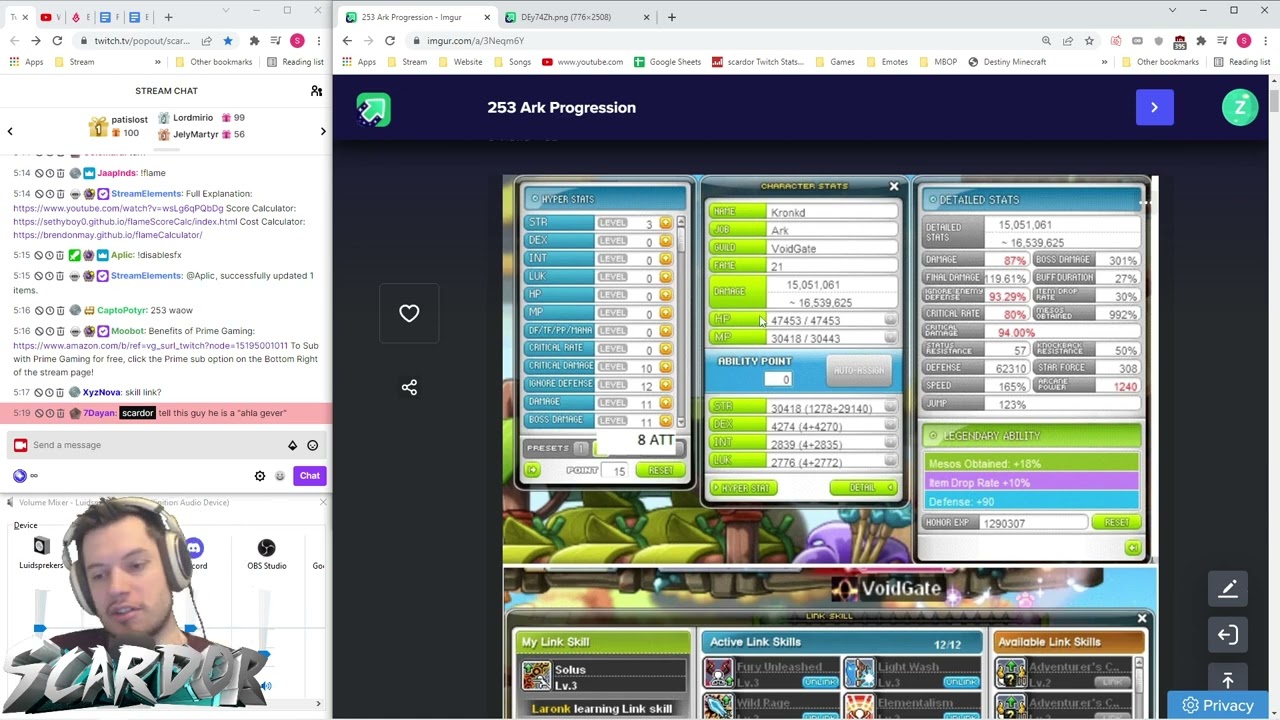This screenshot has width=1280, height=720.
Task: Switch to the DEy74Zh.png tab
Action: click(x=577, y=17)
